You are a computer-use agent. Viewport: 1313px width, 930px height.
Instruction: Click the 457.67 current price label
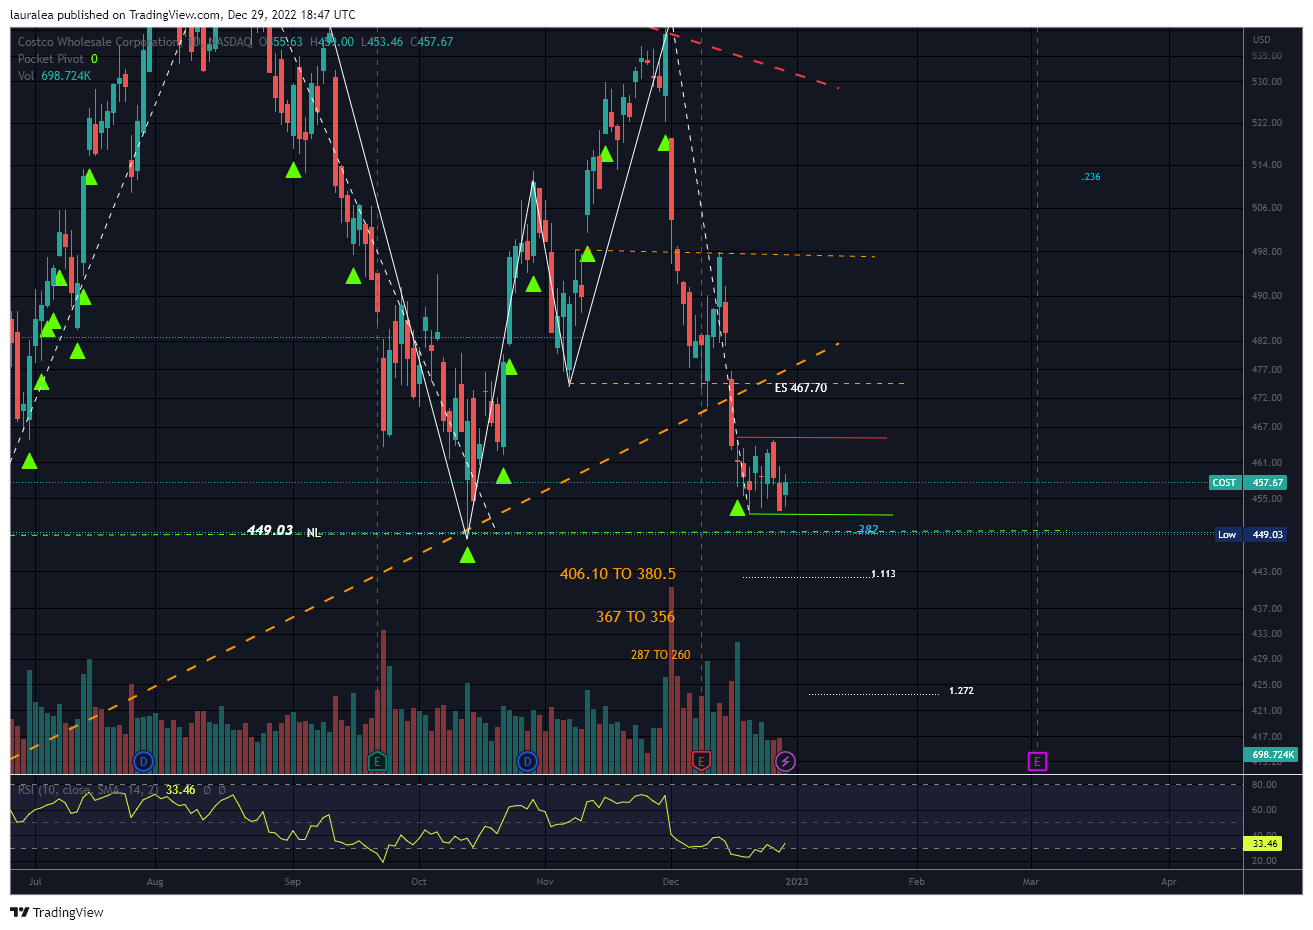(x=1268, y=482)
